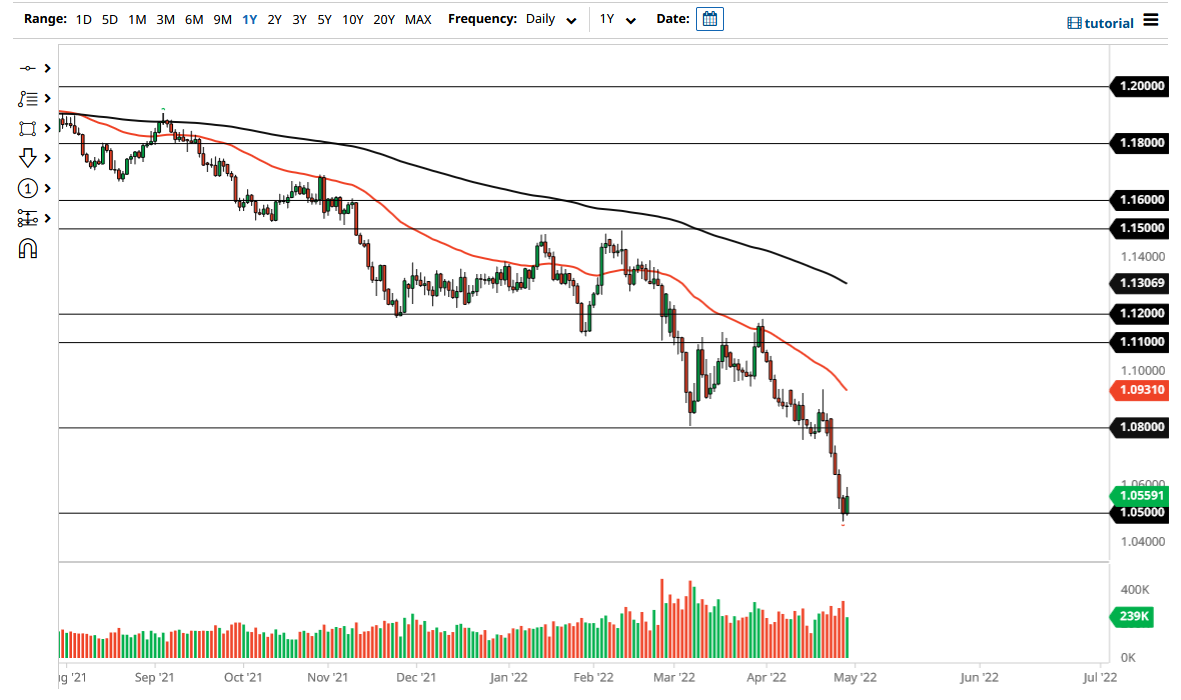The image size is (1181, 700).
Task: Switch frequency to Daily
Action: tap(548, 18)
